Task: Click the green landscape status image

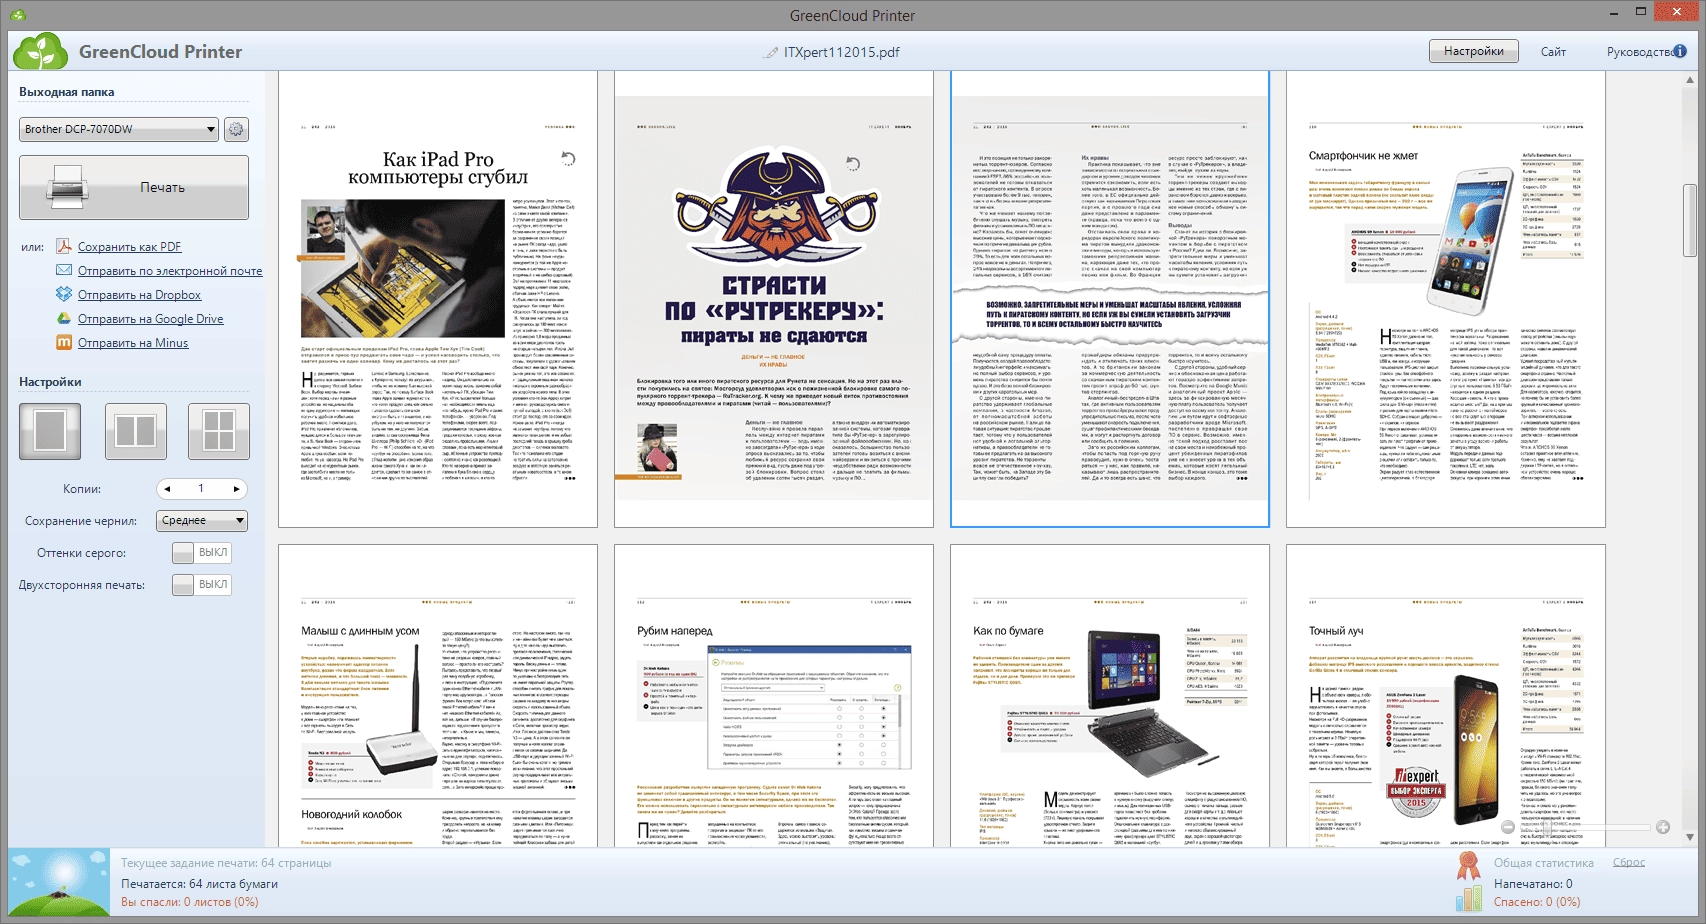Action: click(x=60, y=883)
